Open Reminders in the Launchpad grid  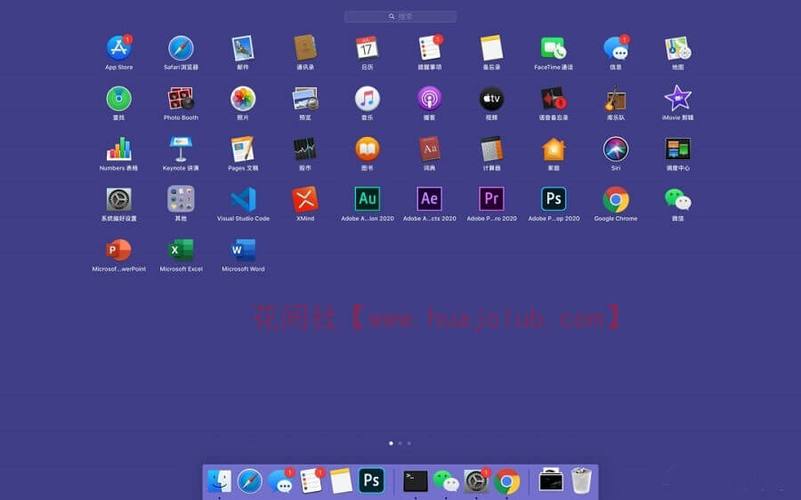(x=430, y=48)
